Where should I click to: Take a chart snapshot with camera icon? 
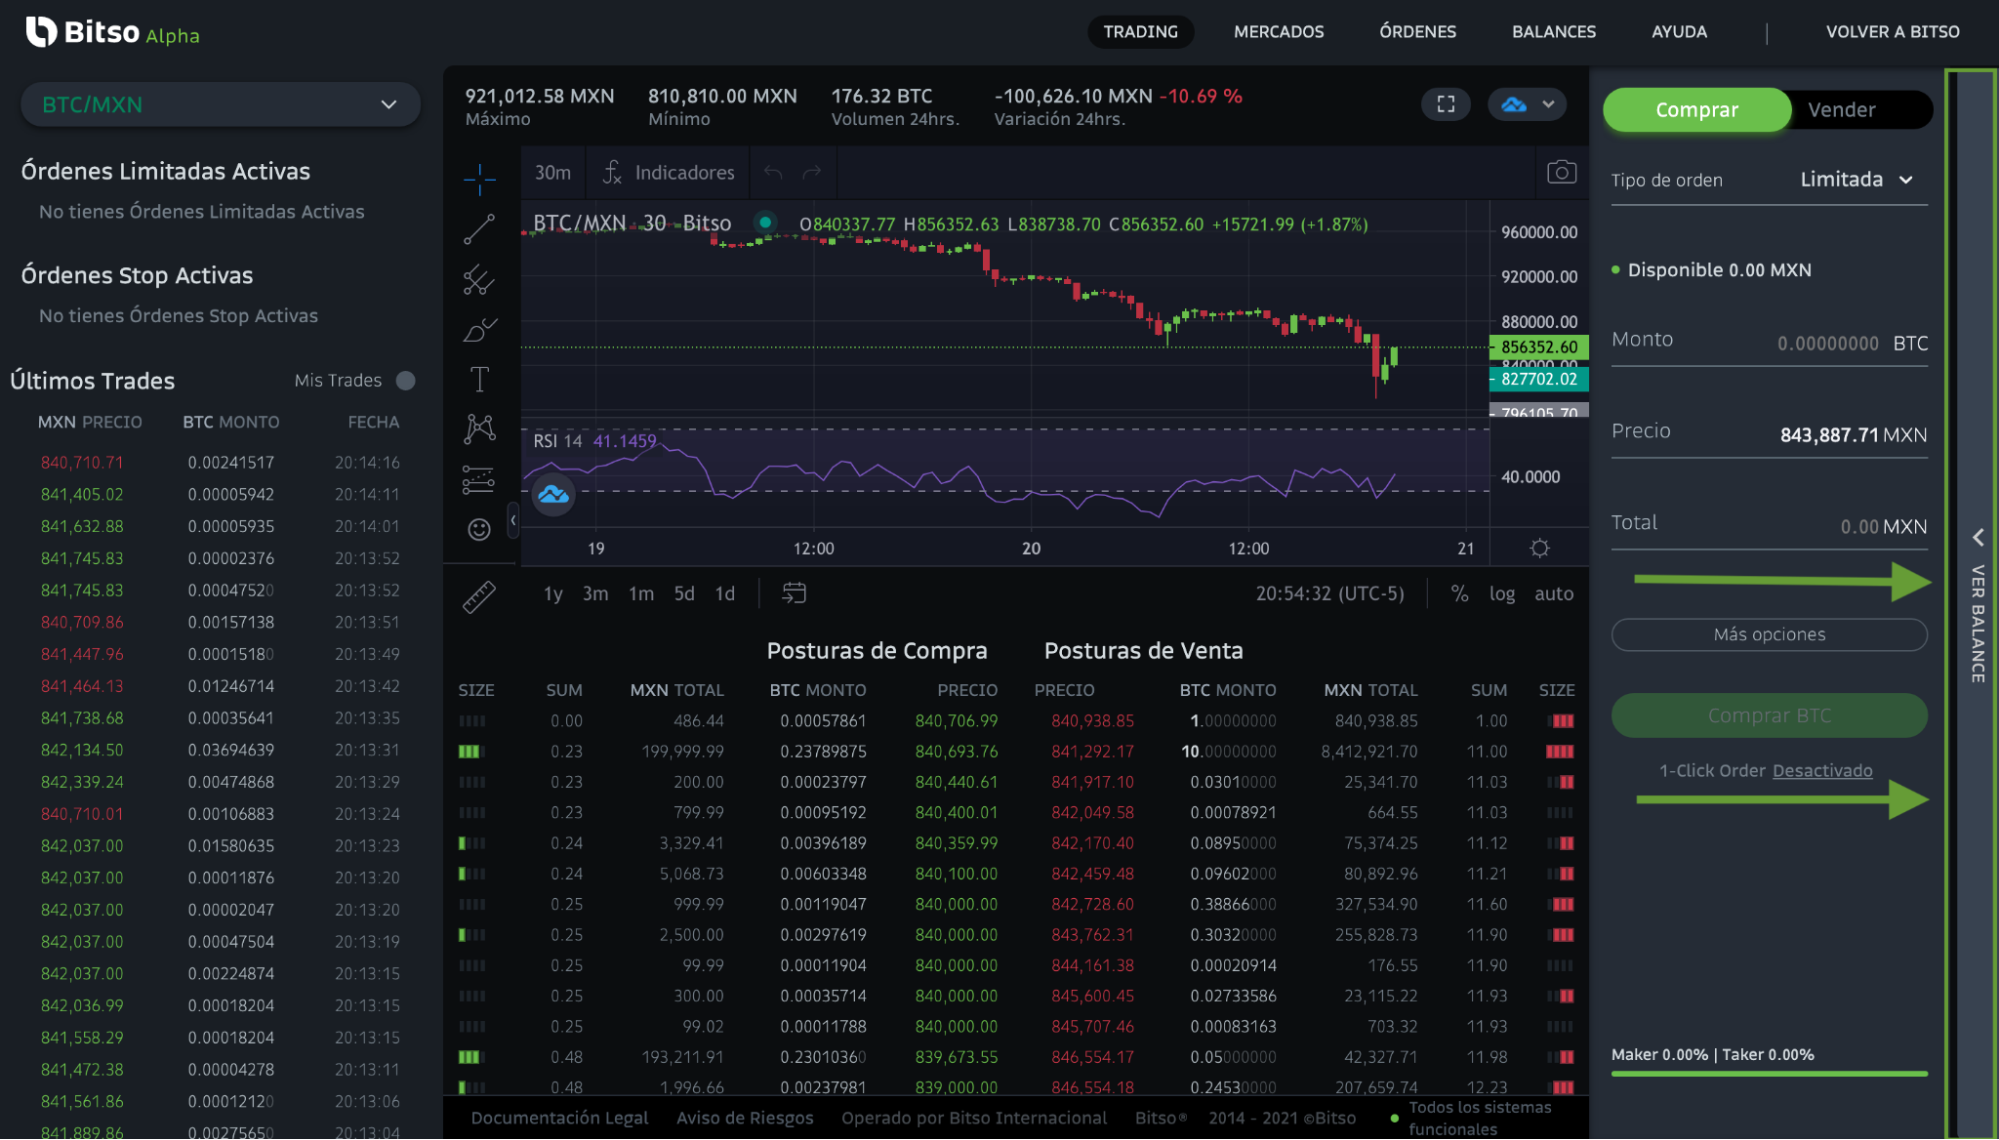1561,172
